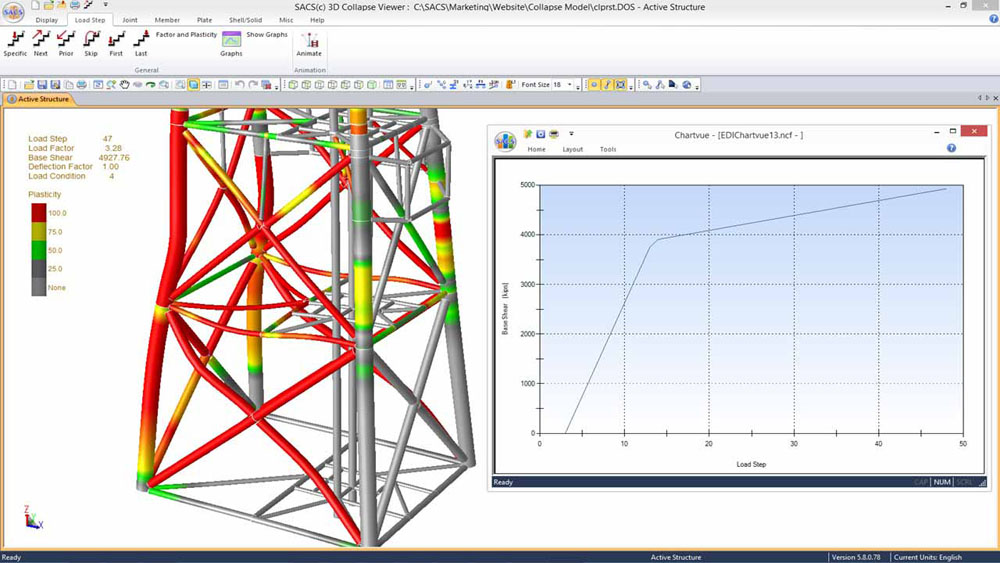This screenshot has height=563, width=1000.
Task: Click the green rotate arrow icon
Action: pyautogui.click(x=151, y=84)
